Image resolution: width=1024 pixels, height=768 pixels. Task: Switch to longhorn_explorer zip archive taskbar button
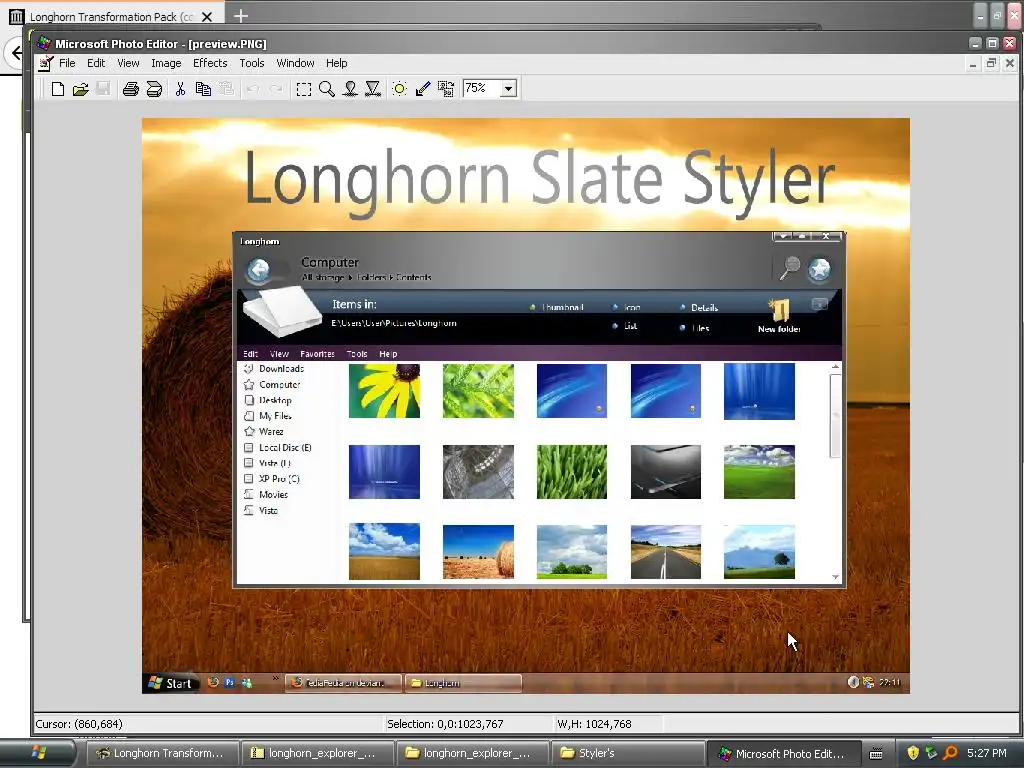pos(317,753)
